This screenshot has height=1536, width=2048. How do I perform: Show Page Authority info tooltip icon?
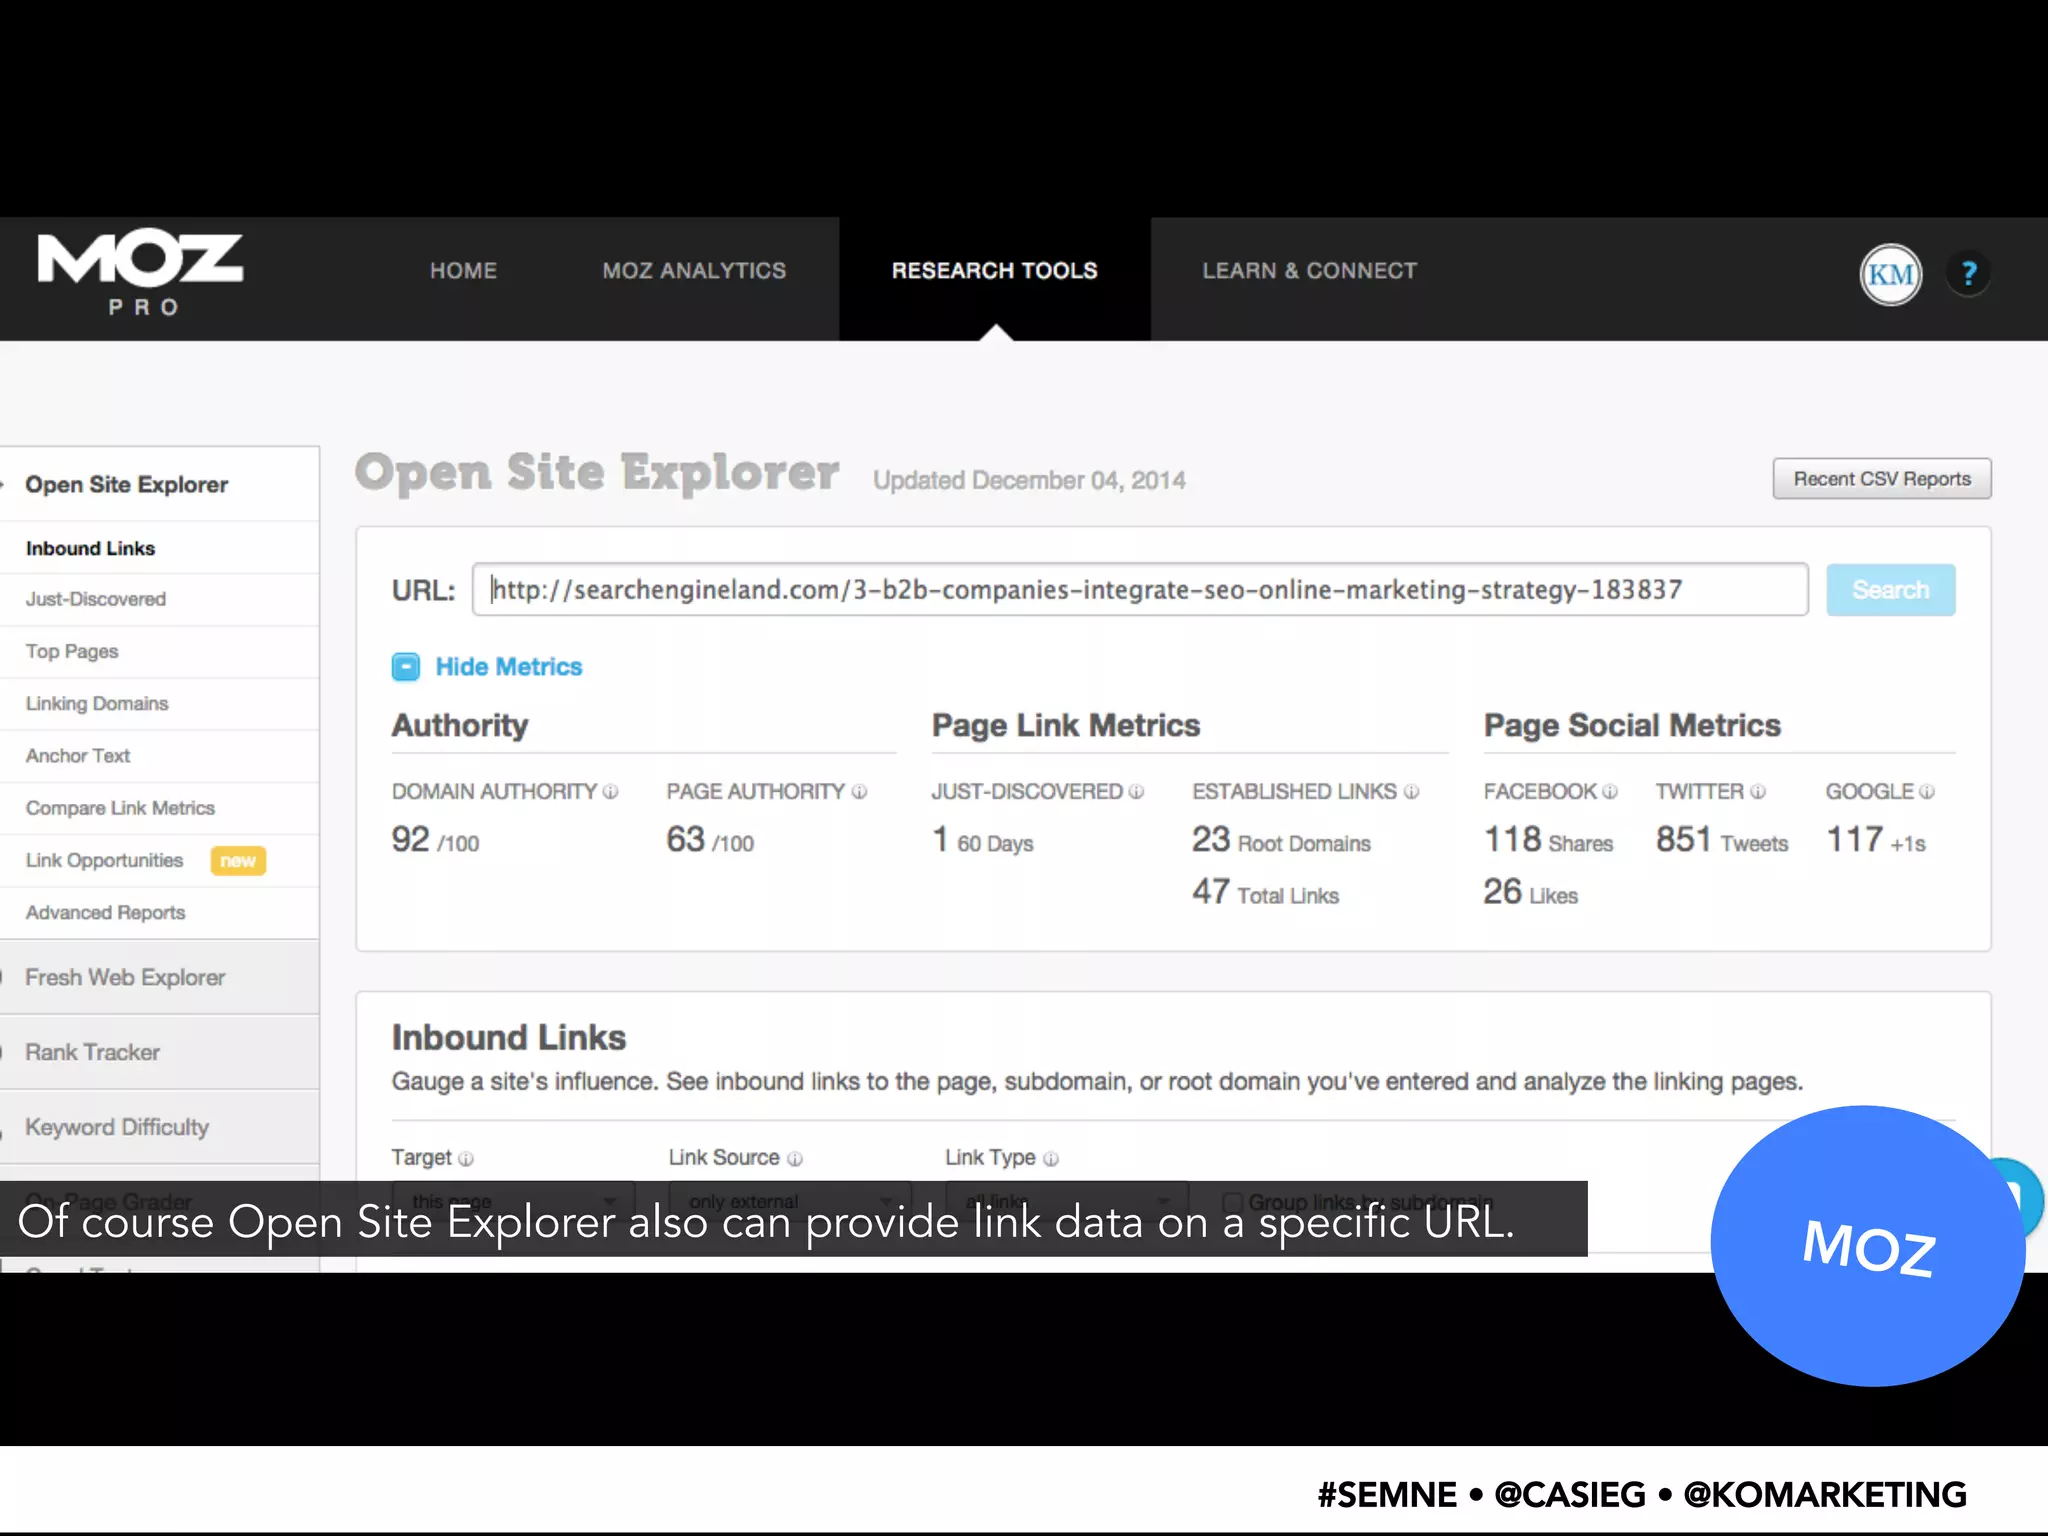click(x=859, y=792)
